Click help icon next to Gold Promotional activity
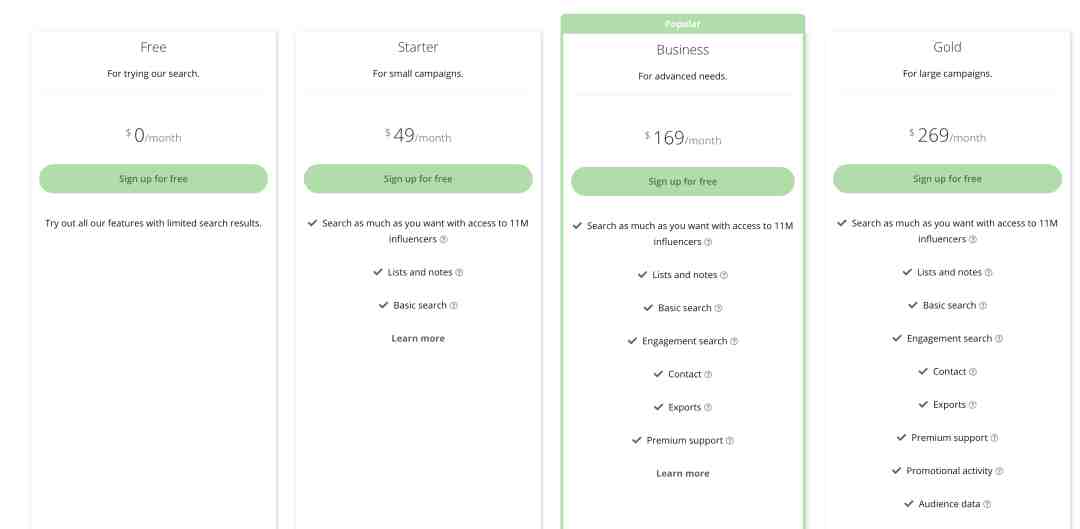Viewport: 1080px width, 529px height. (x=999, y=472)
